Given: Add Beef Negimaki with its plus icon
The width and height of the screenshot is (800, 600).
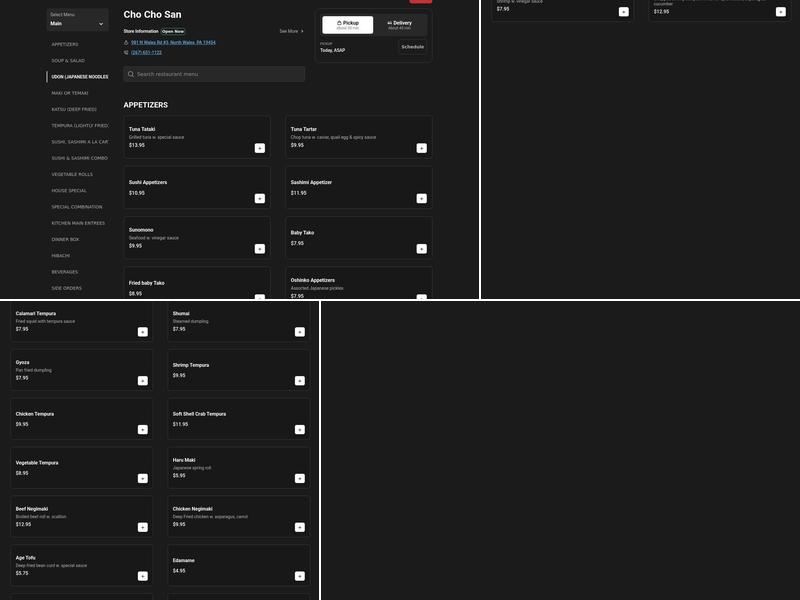Looking at the screenshot, I should [142, 528].
